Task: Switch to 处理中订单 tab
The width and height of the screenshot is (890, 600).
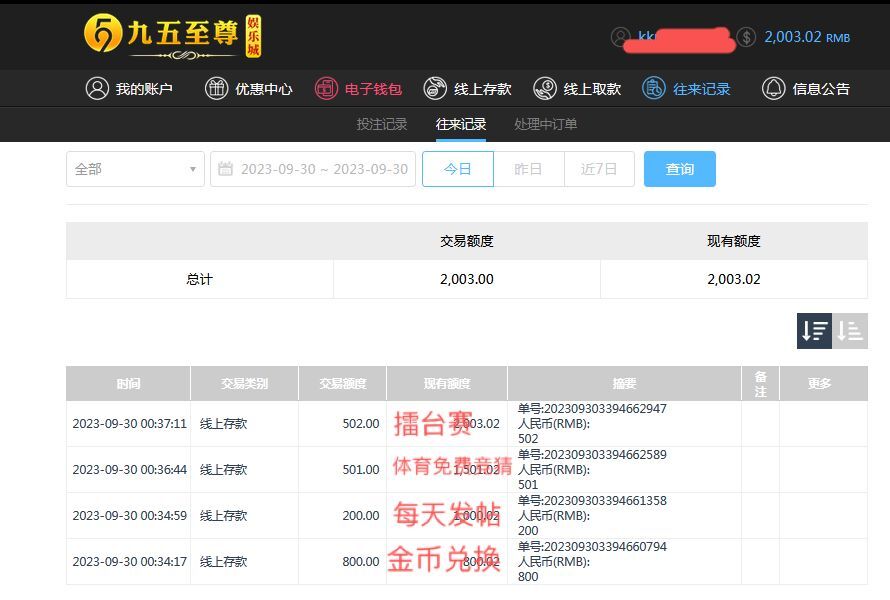Action: 546,124
